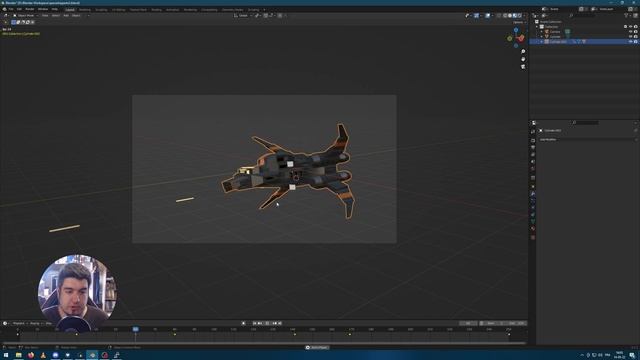Select the Camera row in outliner
This screenshot has height=360, width=640.
(584, 31)
